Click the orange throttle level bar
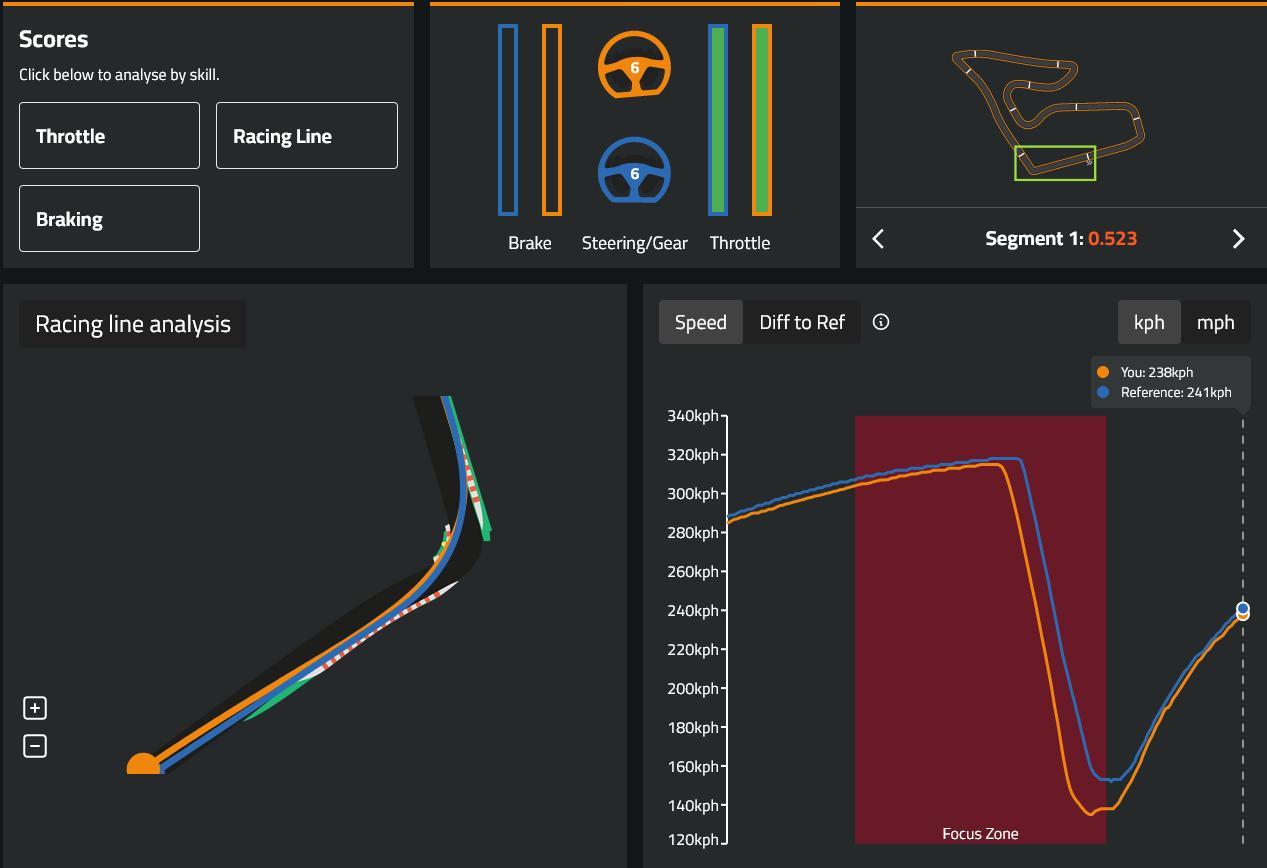Viewport: 1267px width, 868px height. point(762,120)
